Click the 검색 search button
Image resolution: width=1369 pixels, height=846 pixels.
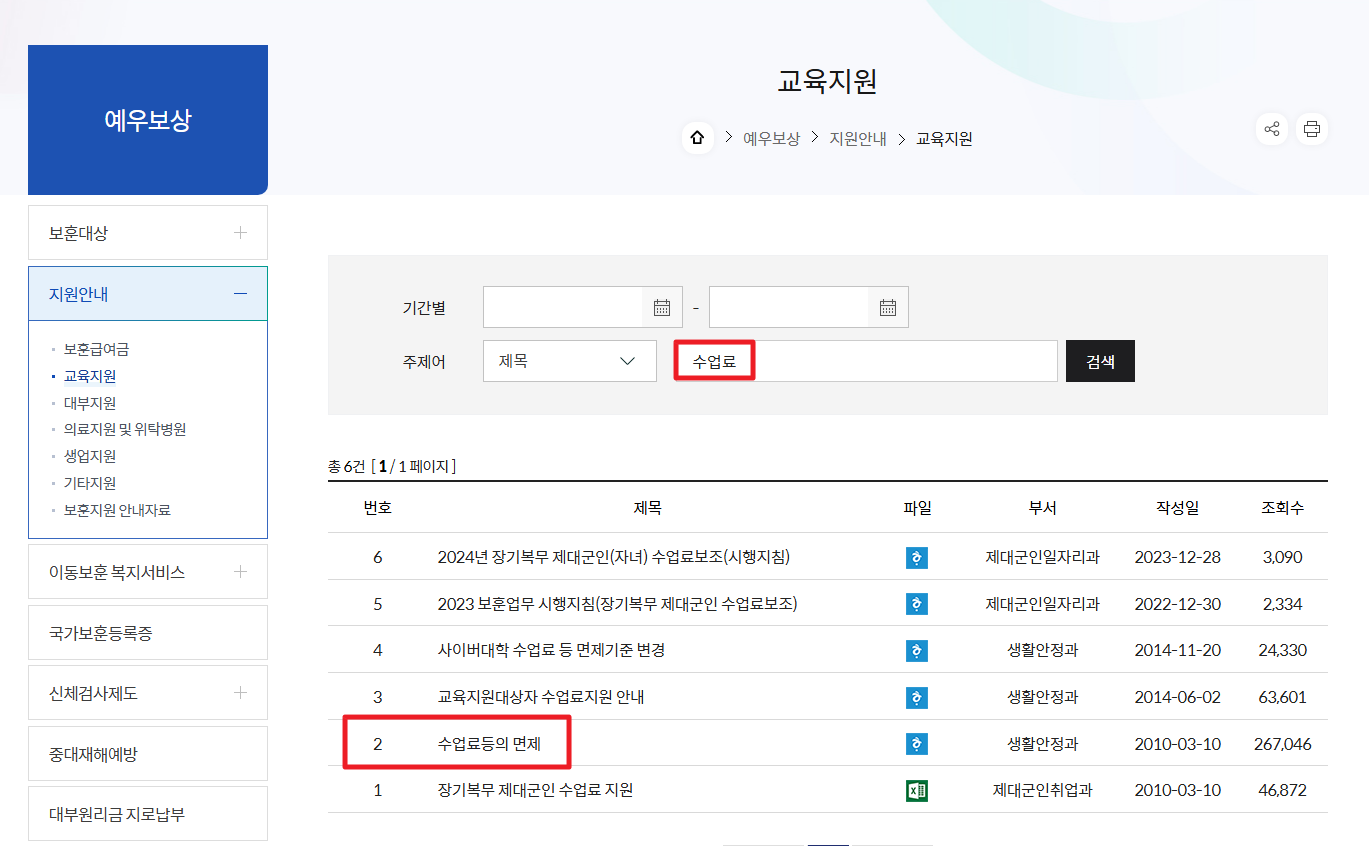click(x=1099, y=361)
